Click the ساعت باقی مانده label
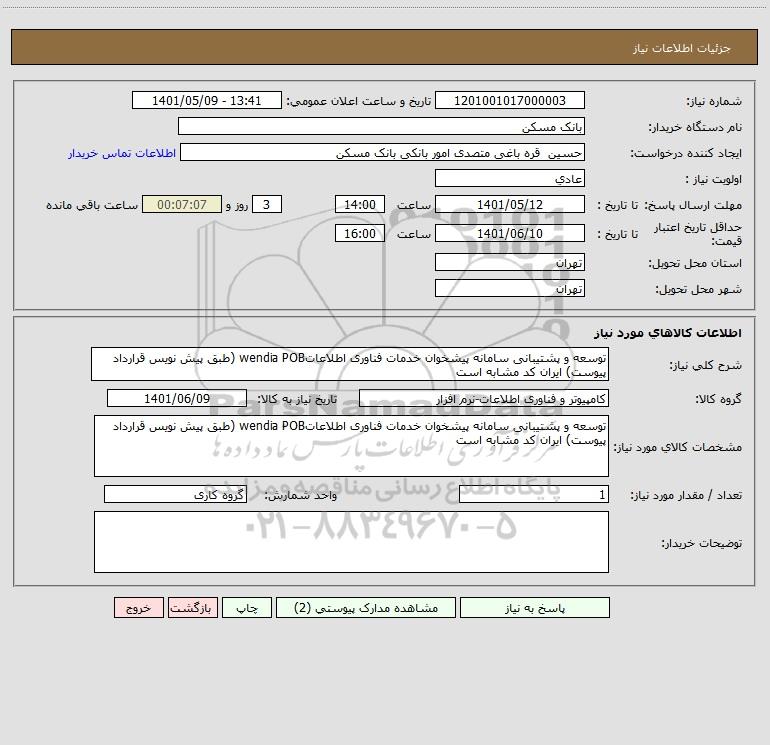770x745 pixels. 92,205
